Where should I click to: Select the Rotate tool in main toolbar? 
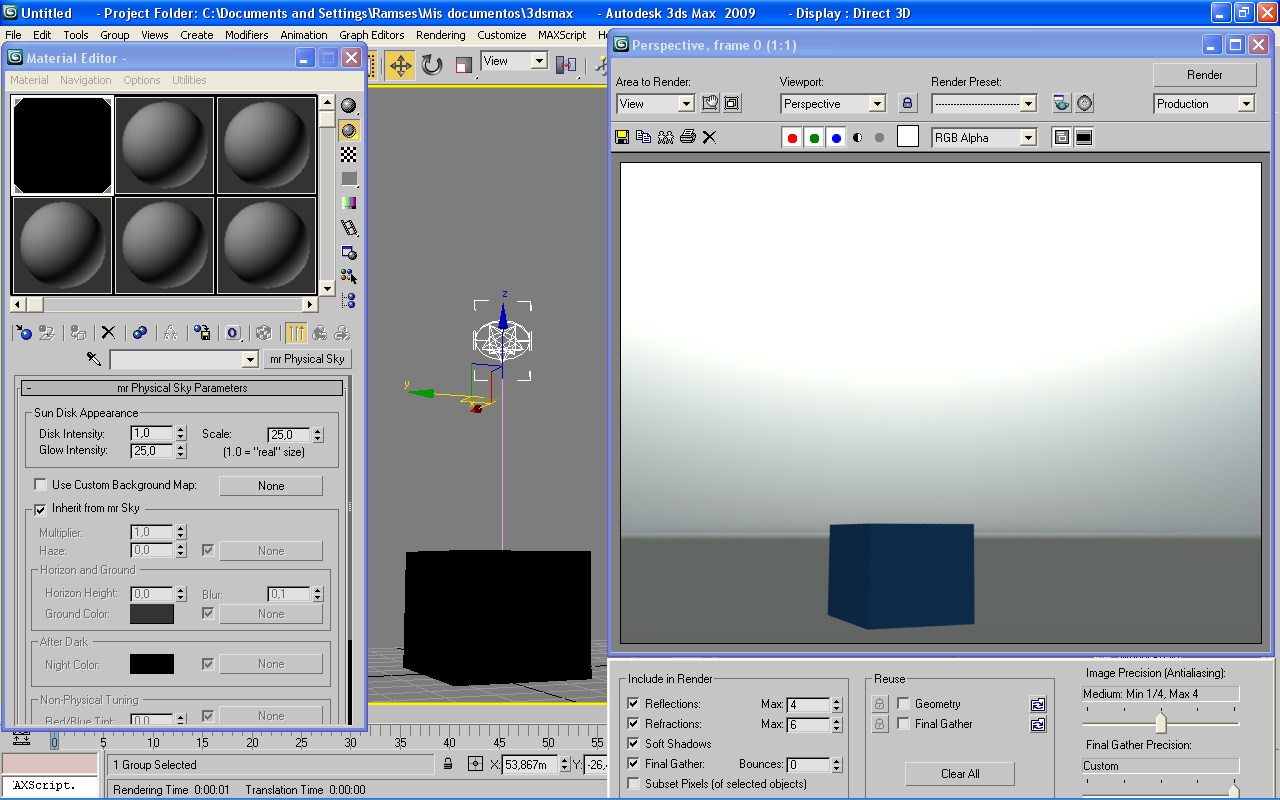(432, 65)
